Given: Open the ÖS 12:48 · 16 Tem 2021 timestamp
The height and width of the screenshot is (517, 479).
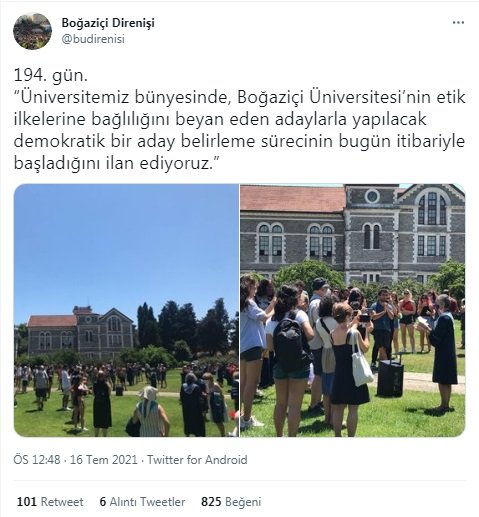Looking at the screenshot, I should [75, 460].
